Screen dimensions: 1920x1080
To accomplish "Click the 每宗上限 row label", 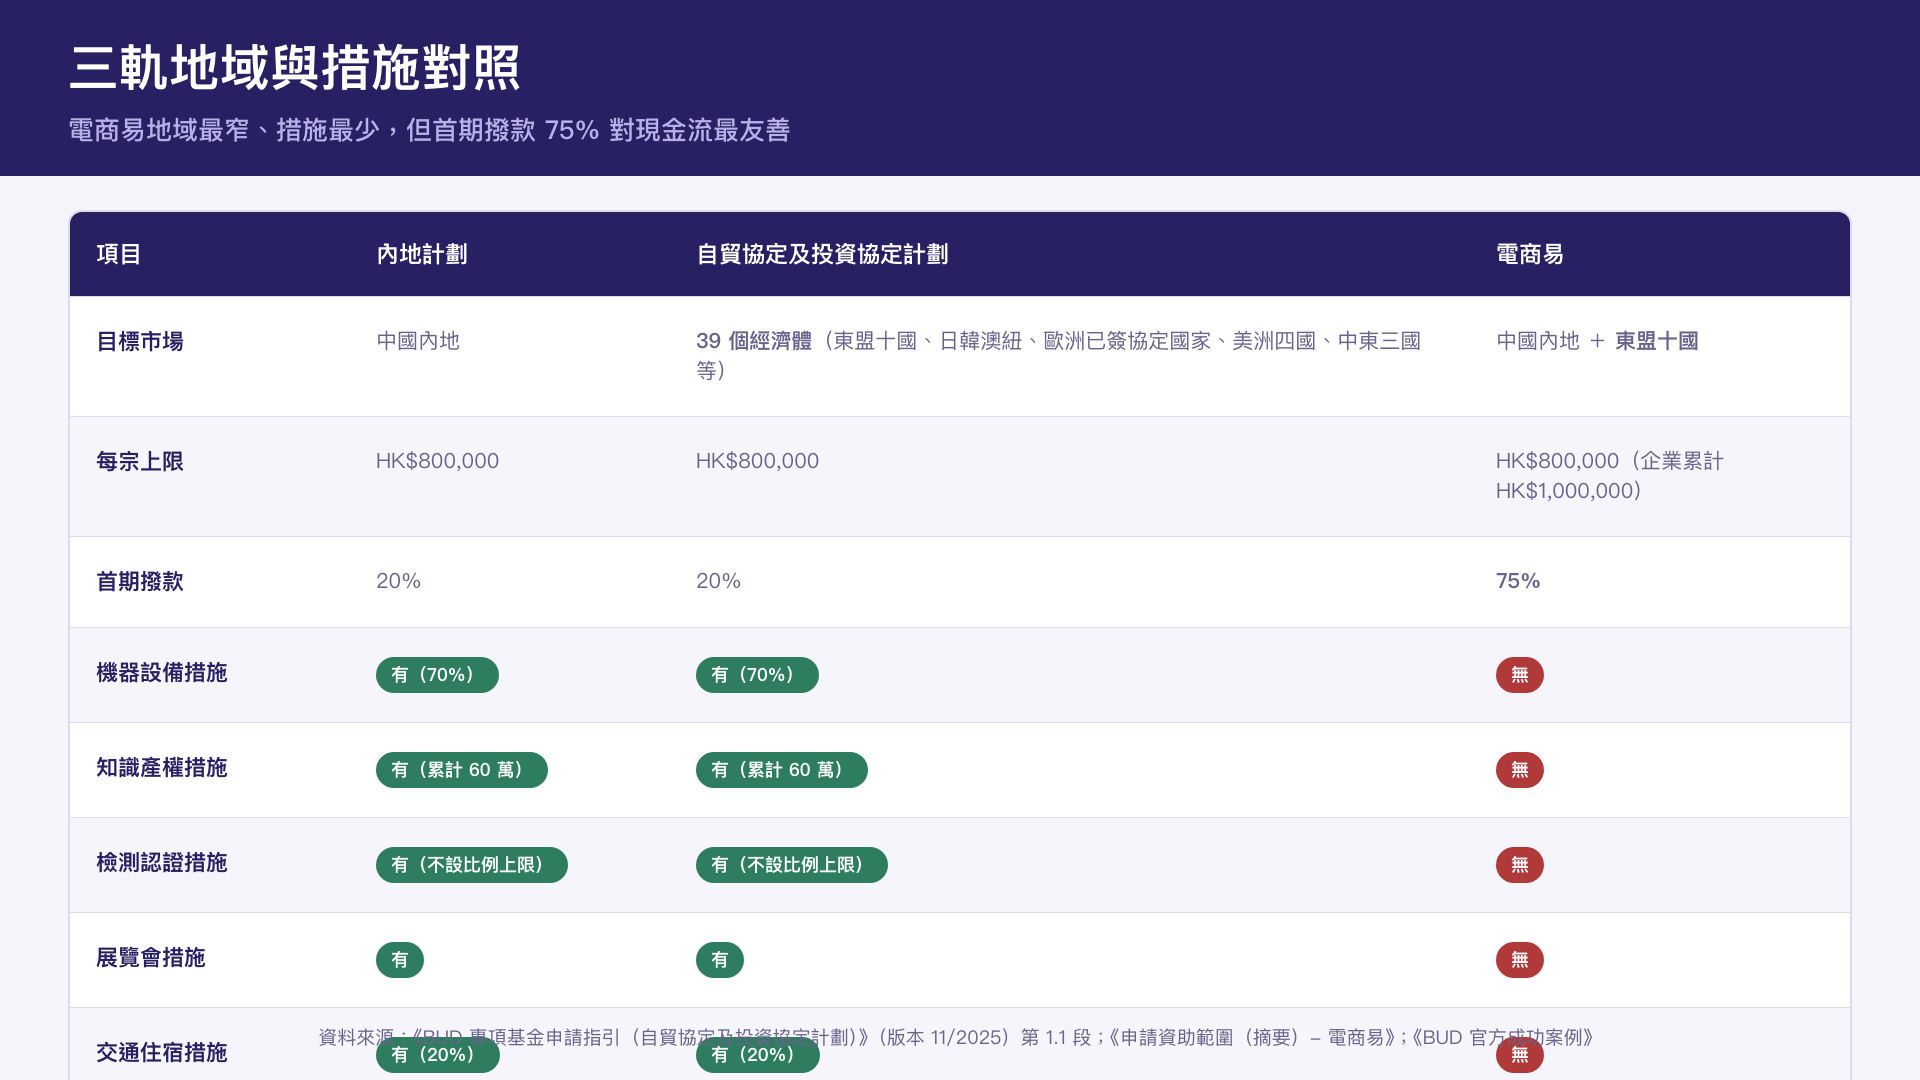I will click(140, 461).
